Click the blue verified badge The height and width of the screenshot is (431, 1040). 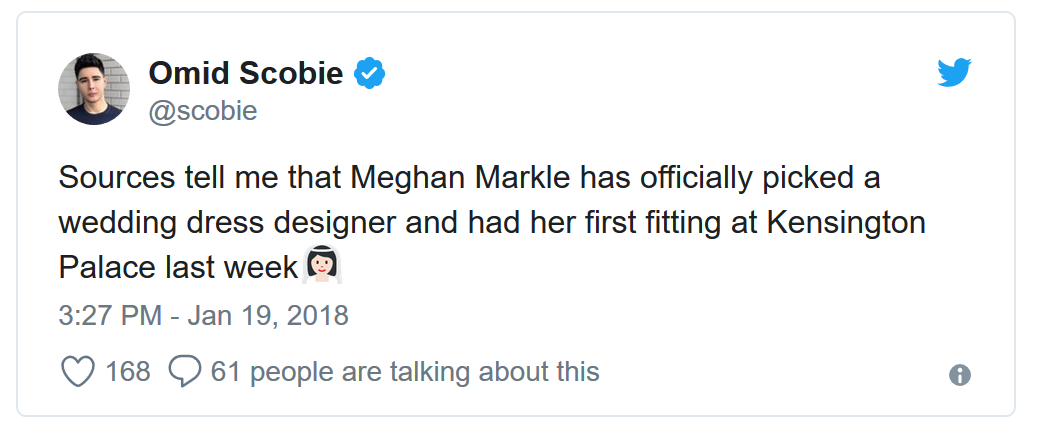[369, 73]
